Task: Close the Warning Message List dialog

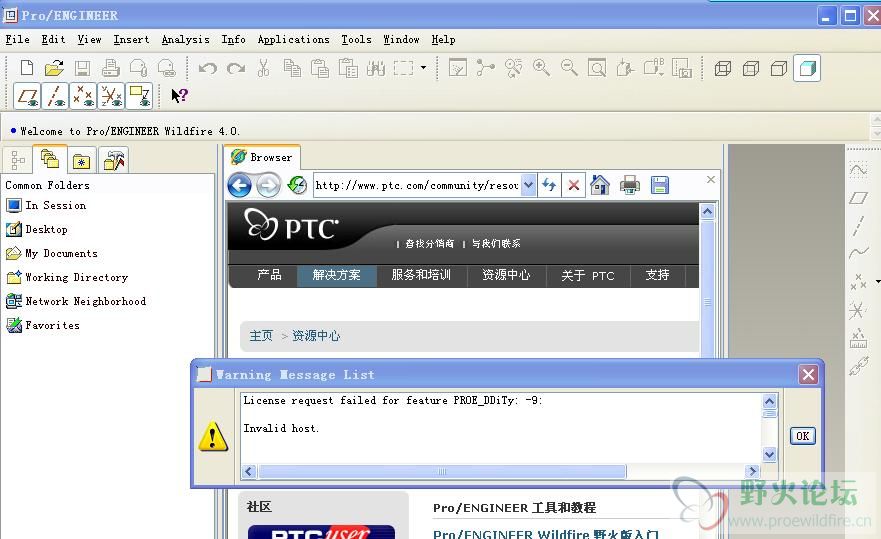Action: point(809,374)
